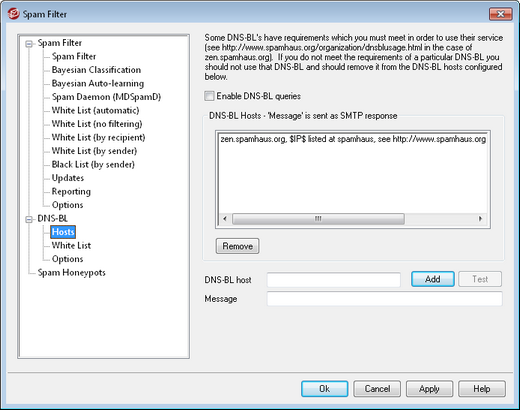Open Black List (by sender) page
Image resolution: width=520 pixels, height=410 pixels.
(93, 164)
